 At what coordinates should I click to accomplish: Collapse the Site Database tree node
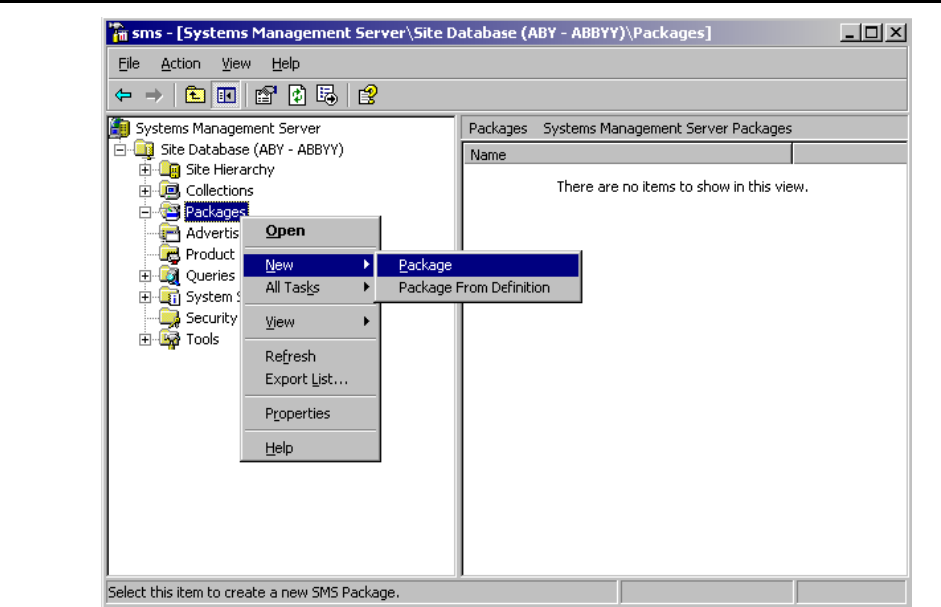click(120, 149)
